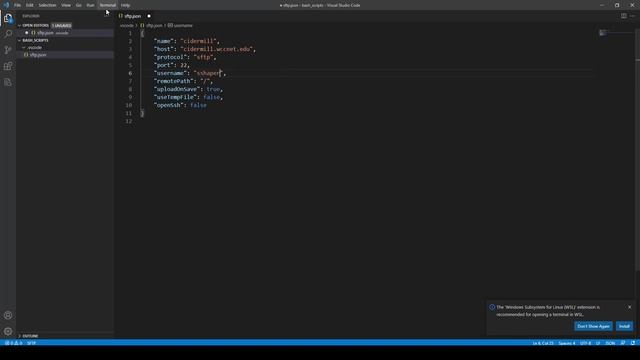Open the Go menu

click(x=78, y=5)
